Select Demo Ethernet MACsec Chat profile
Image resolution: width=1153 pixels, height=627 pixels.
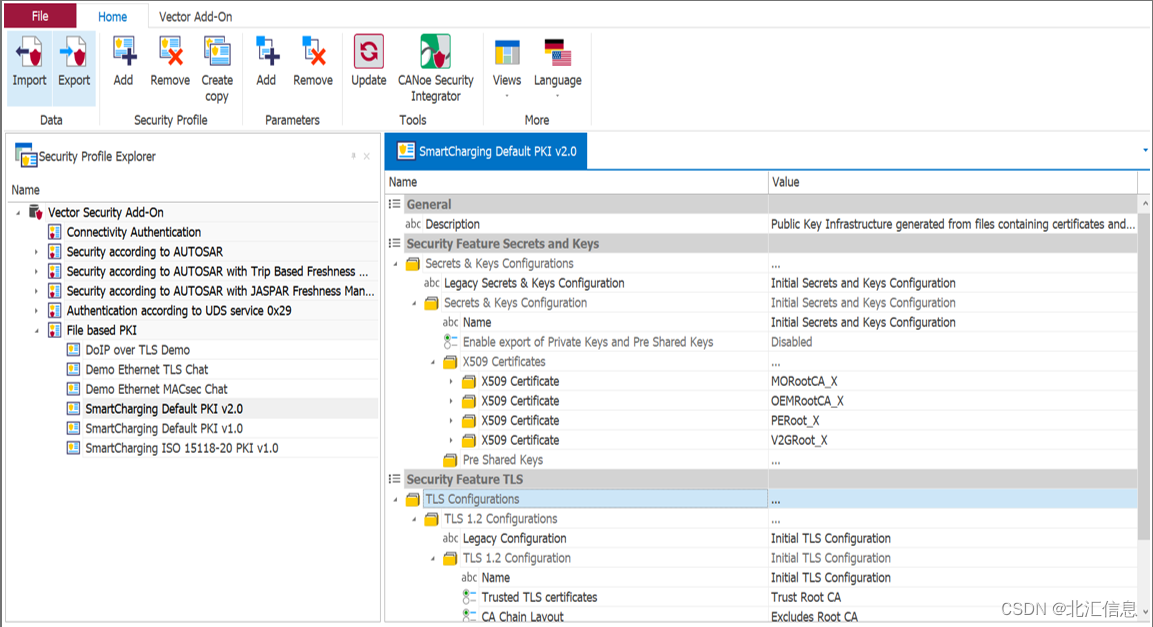point(156,389)
